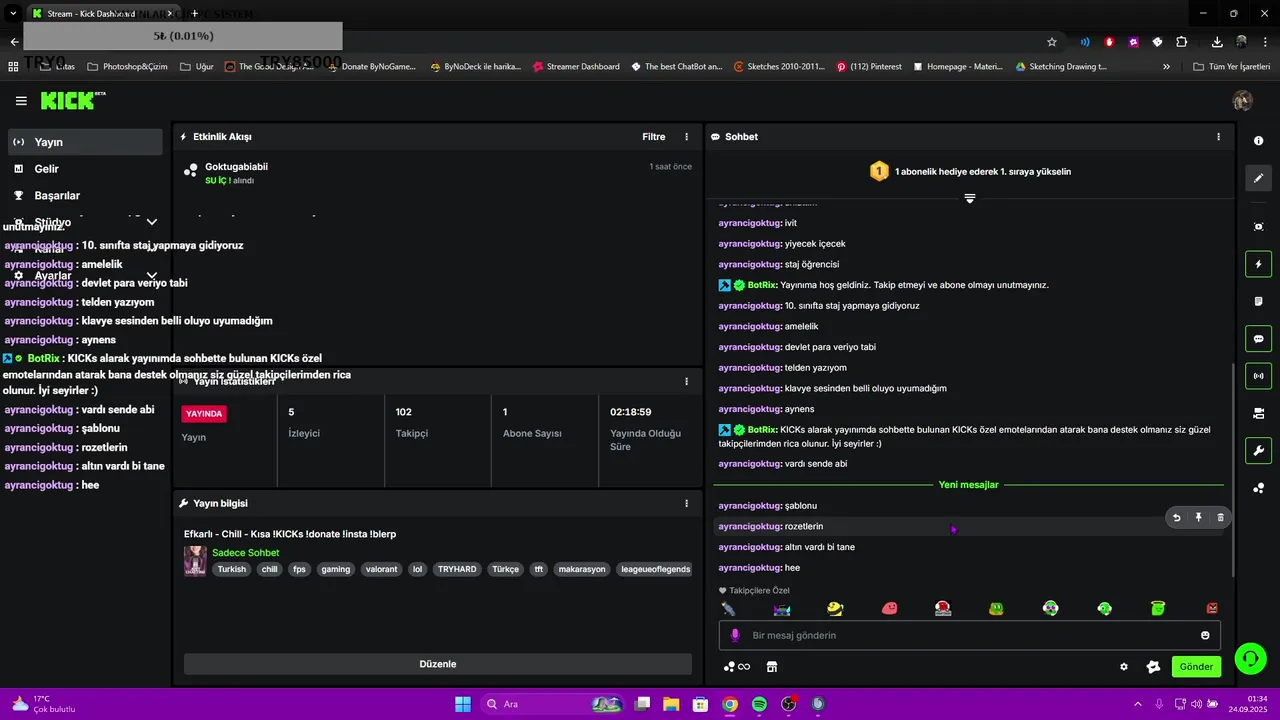The height and width of the screenshot is (720, 1280).
Task: Open the Windows Start menu
Action: click(463, 704)
